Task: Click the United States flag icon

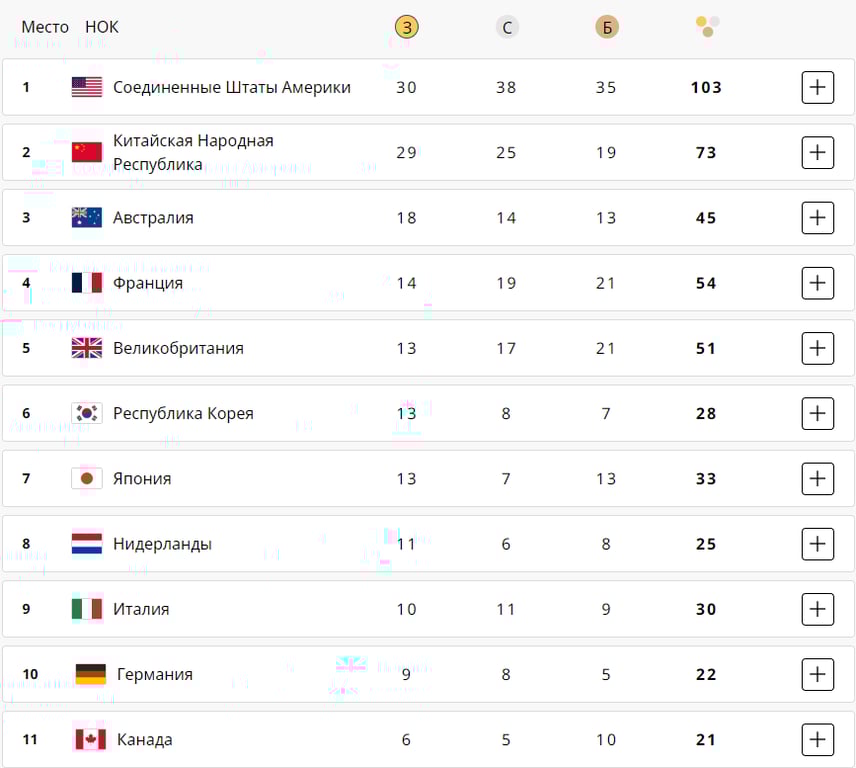Action: pos(87,87)
